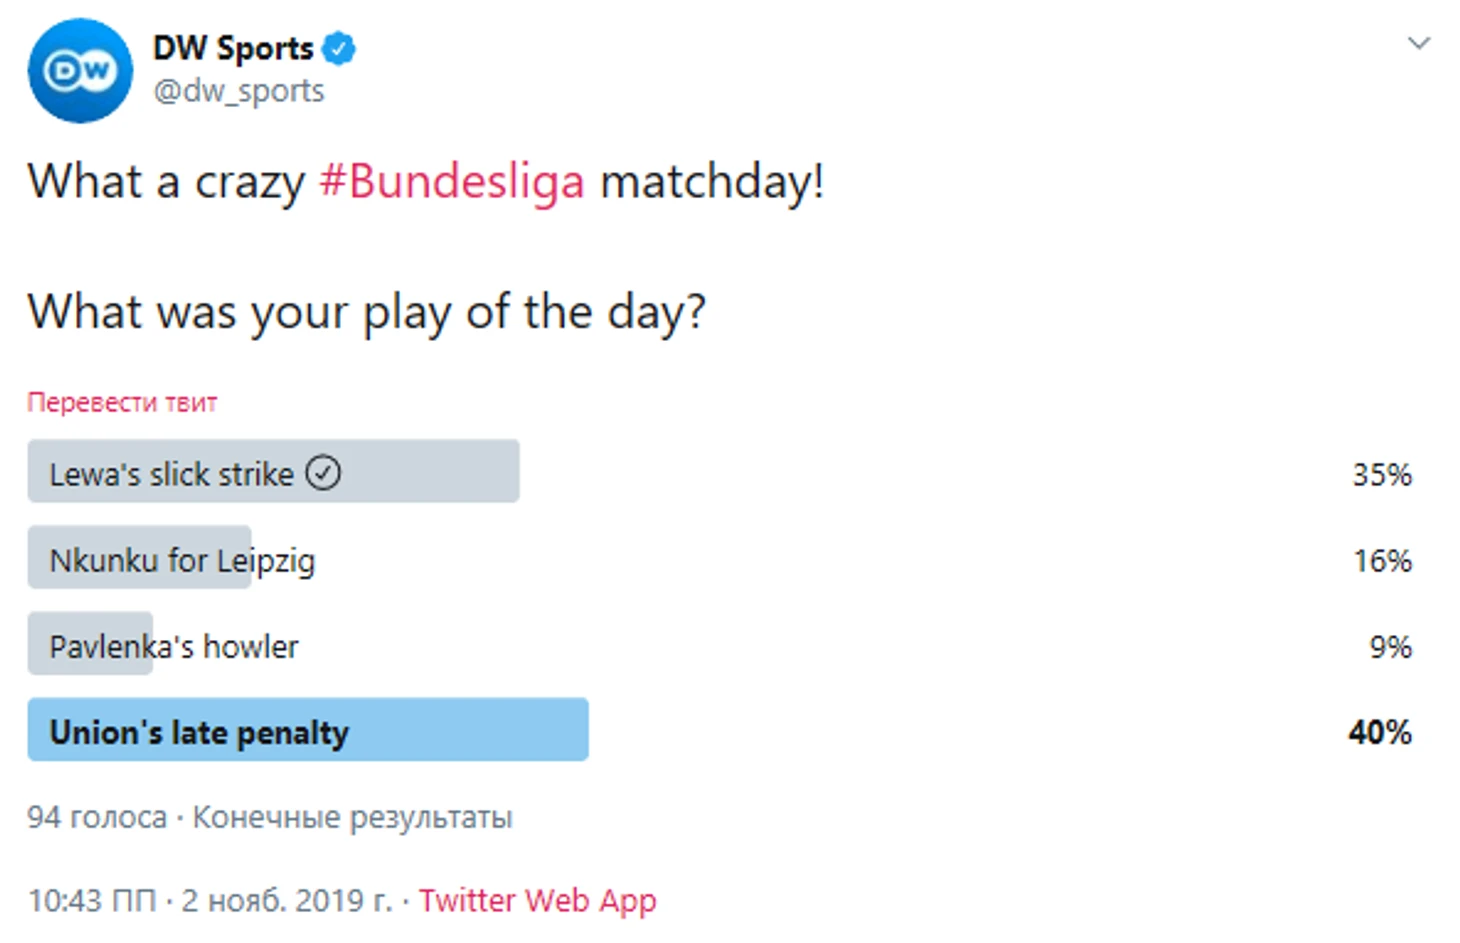Click the 9% poll result

[1390, 647]
